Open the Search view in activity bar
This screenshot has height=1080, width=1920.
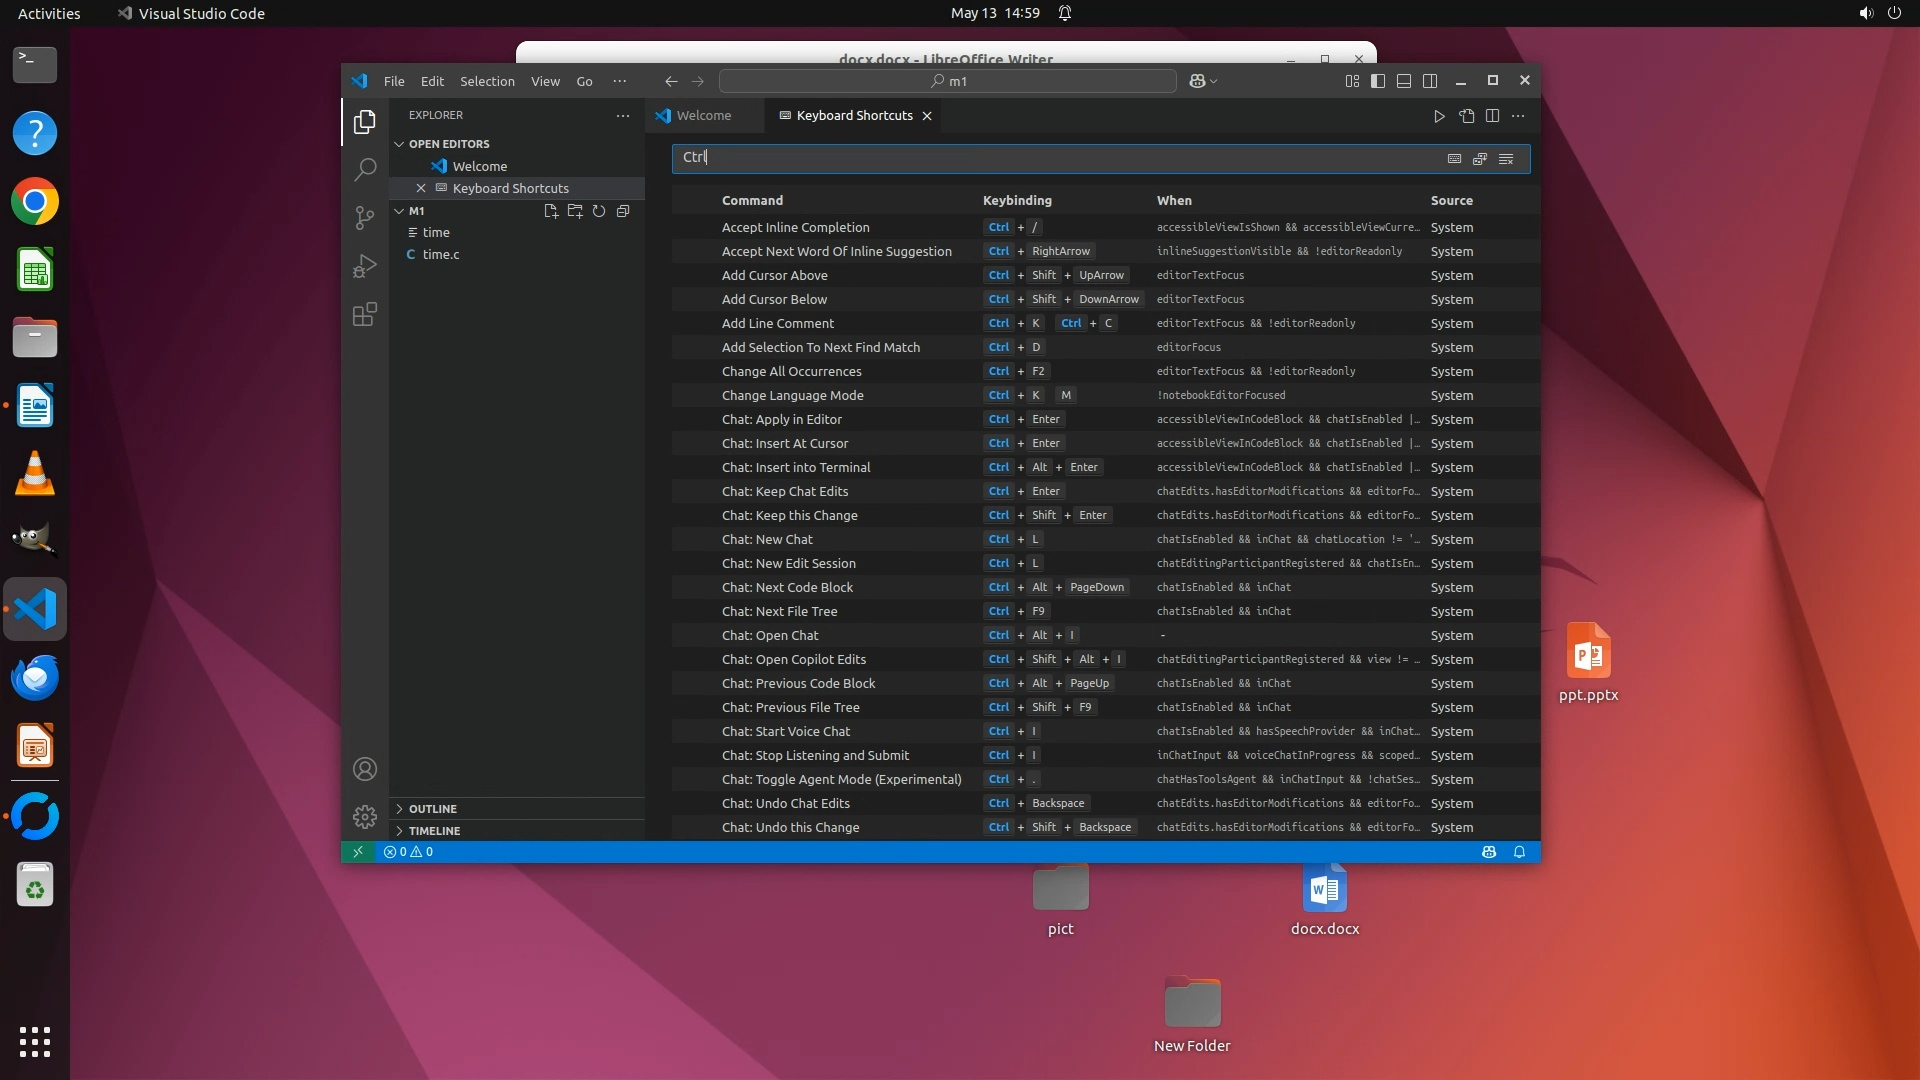[365, 169]
